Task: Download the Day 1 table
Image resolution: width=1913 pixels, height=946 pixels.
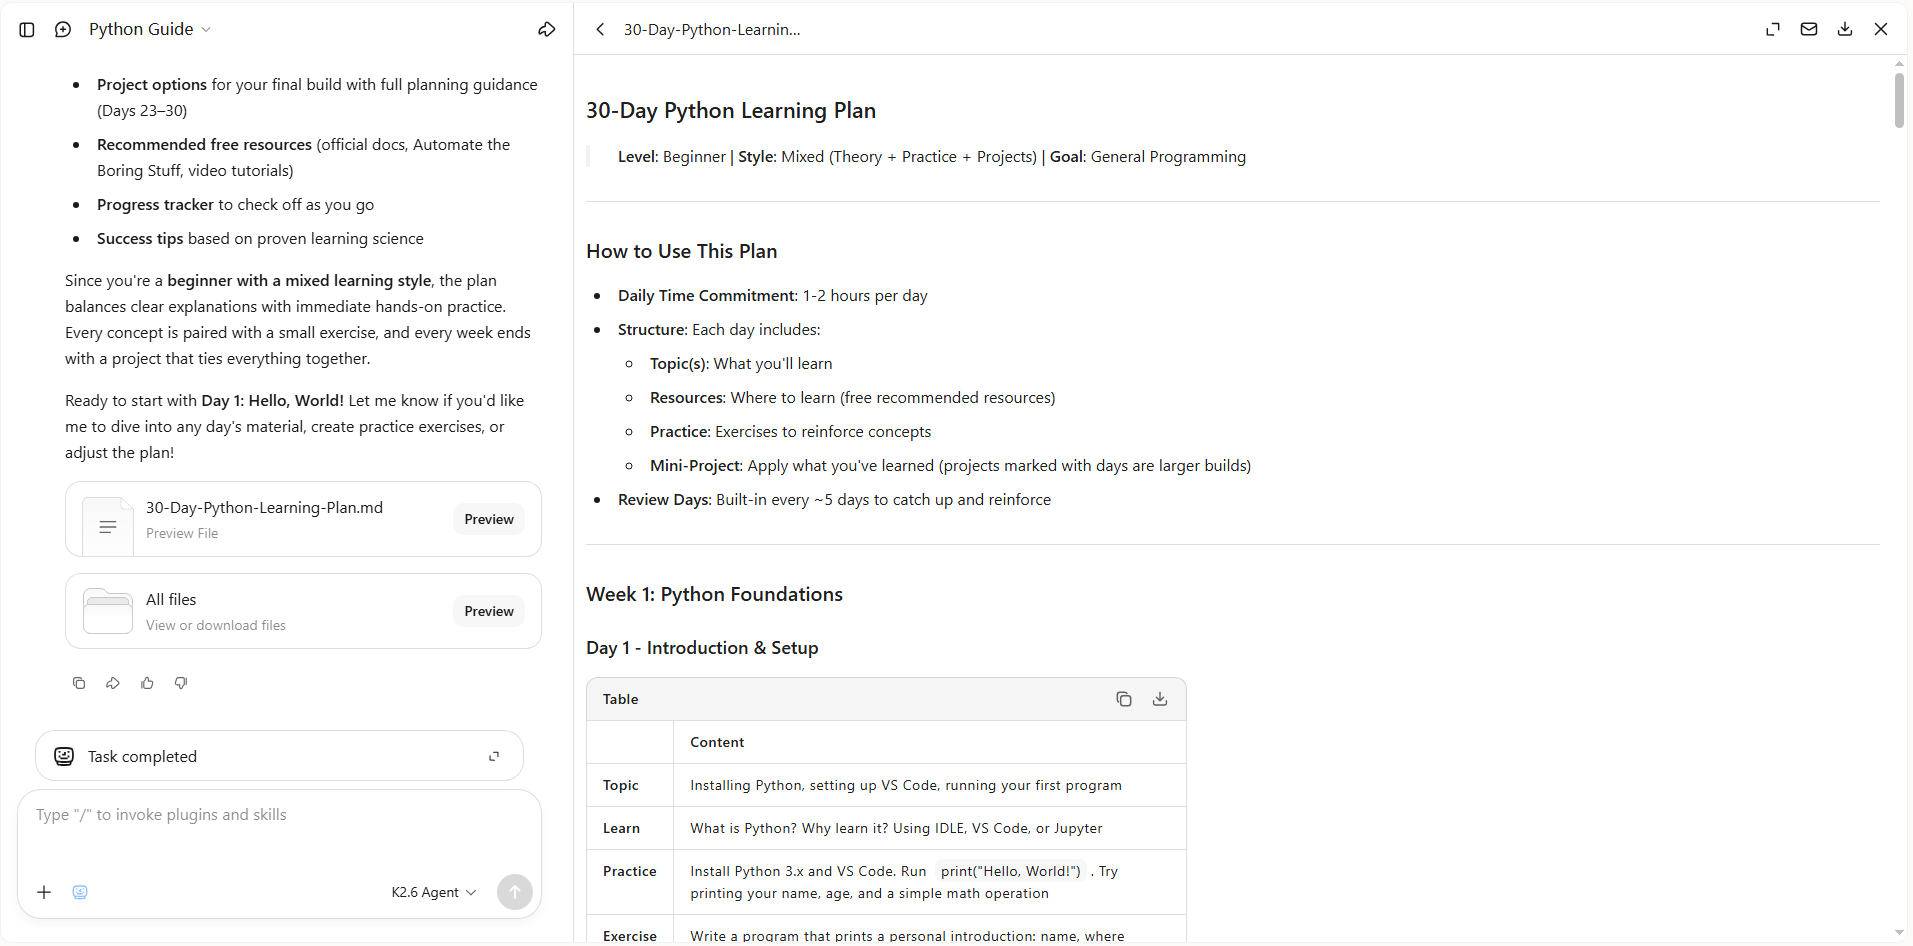Action: tap(1160, 699)
